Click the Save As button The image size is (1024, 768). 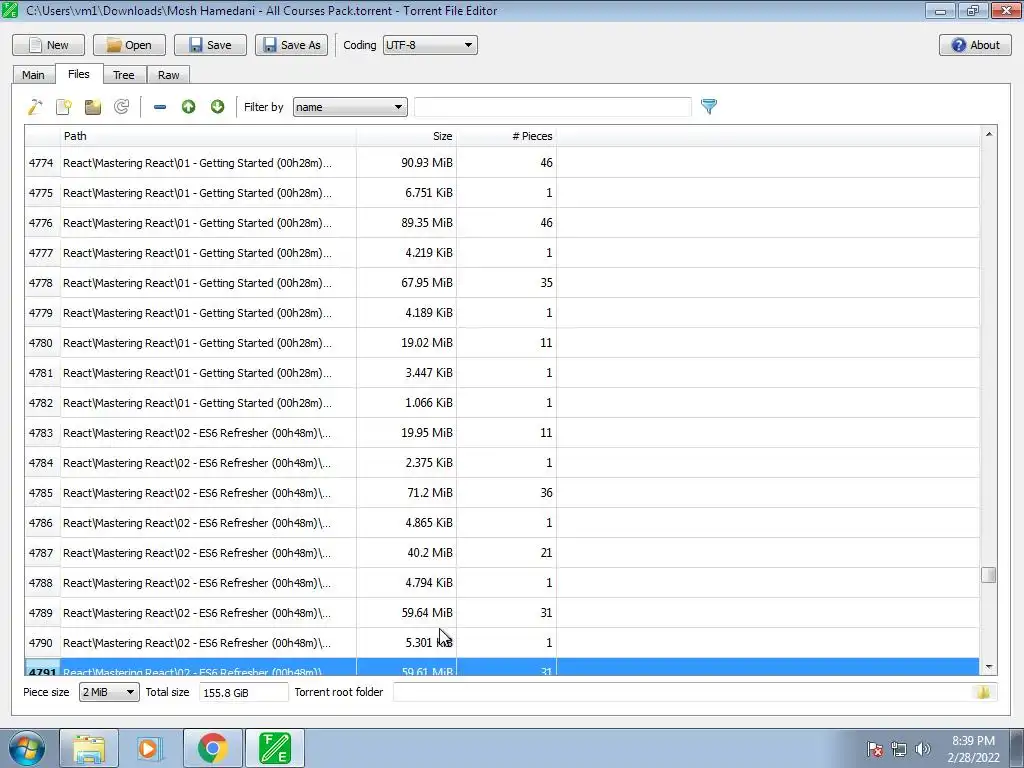291,45
